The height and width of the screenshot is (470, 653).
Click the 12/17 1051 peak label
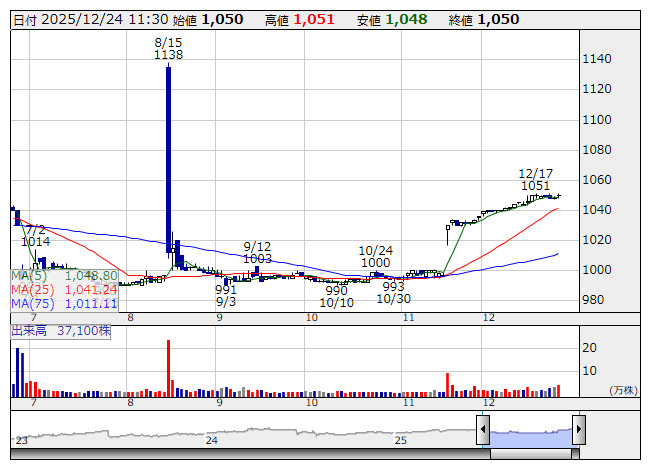(536, 179)
